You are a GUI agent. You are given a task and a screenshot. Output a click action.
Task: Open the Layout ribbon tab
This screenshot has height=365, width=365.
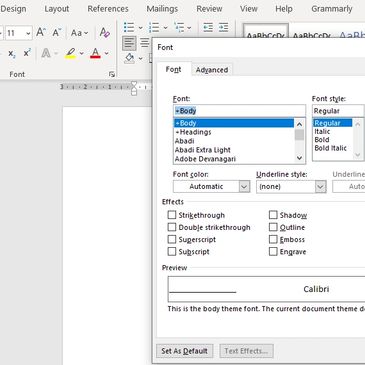pyautogui.click(x=57, y=9)
